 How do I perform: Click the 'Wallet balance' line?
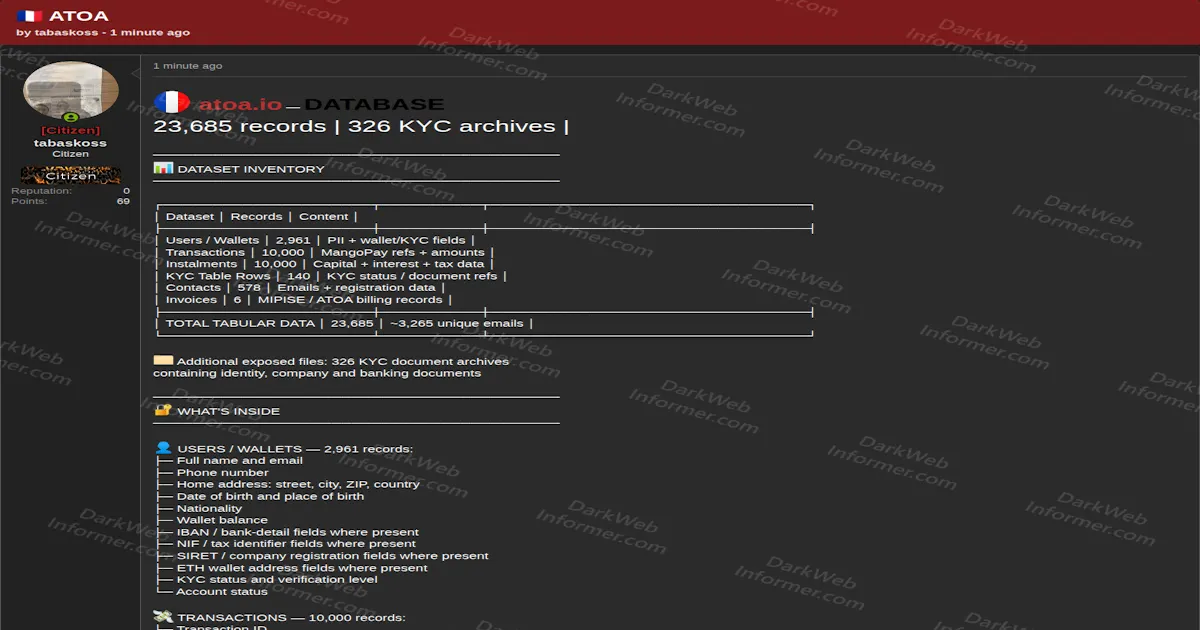(x=222, y=520)
